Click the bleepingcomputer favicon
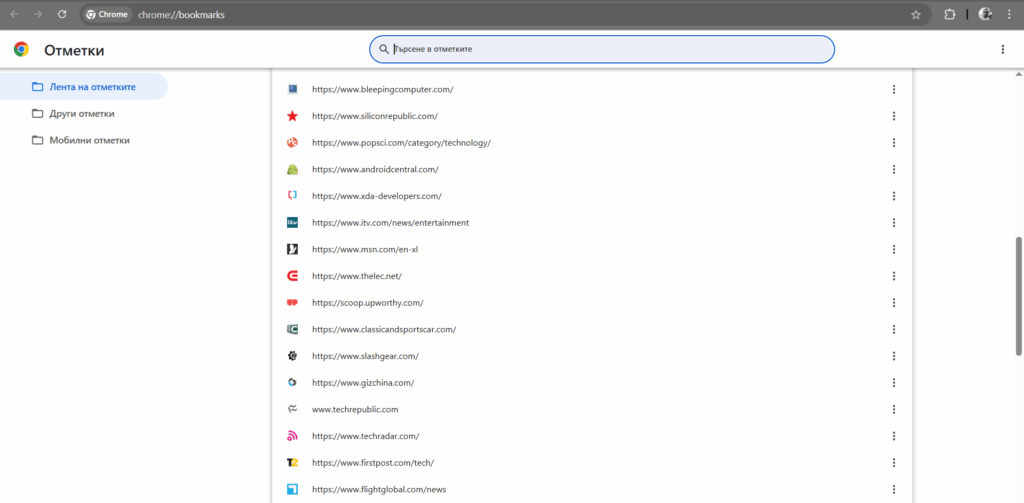This screenshot has width=1024, height=503. [293, 89]
